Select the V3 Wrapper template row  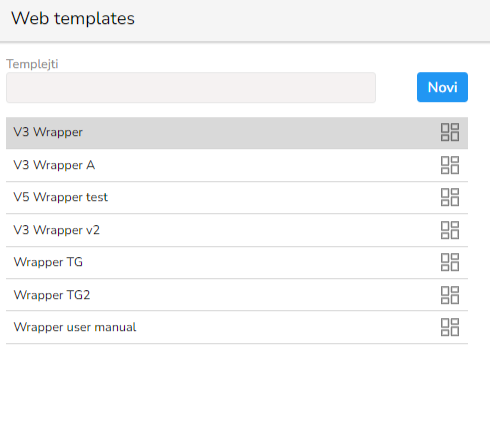click(237, 133)
